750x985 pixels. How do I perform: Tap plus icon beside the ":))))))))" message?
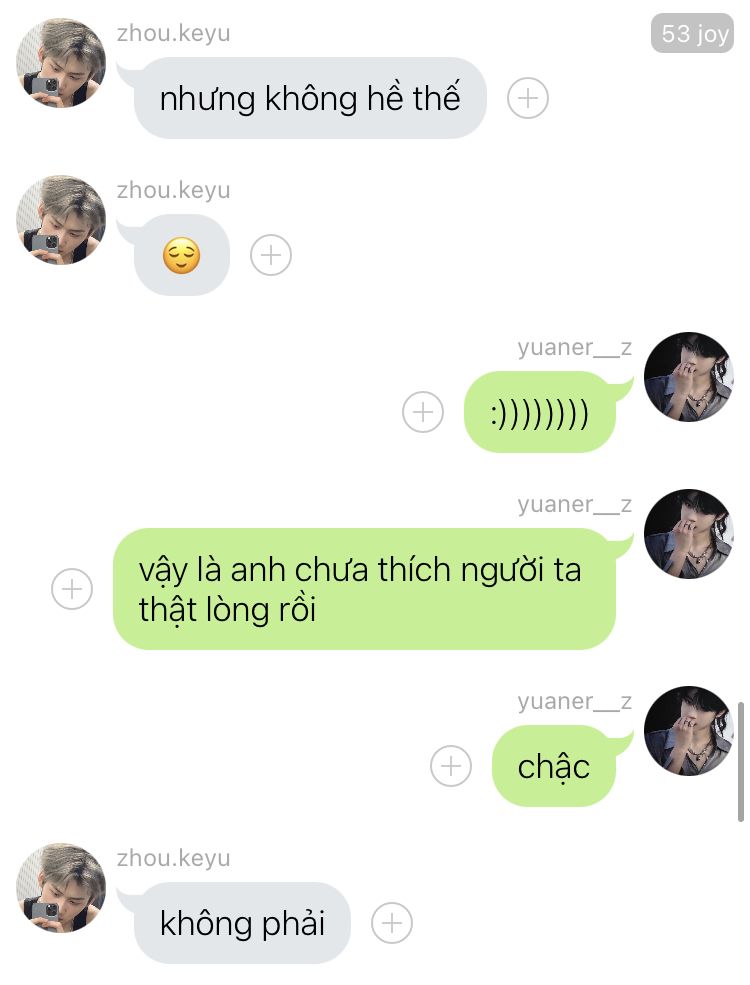point(423,412)
